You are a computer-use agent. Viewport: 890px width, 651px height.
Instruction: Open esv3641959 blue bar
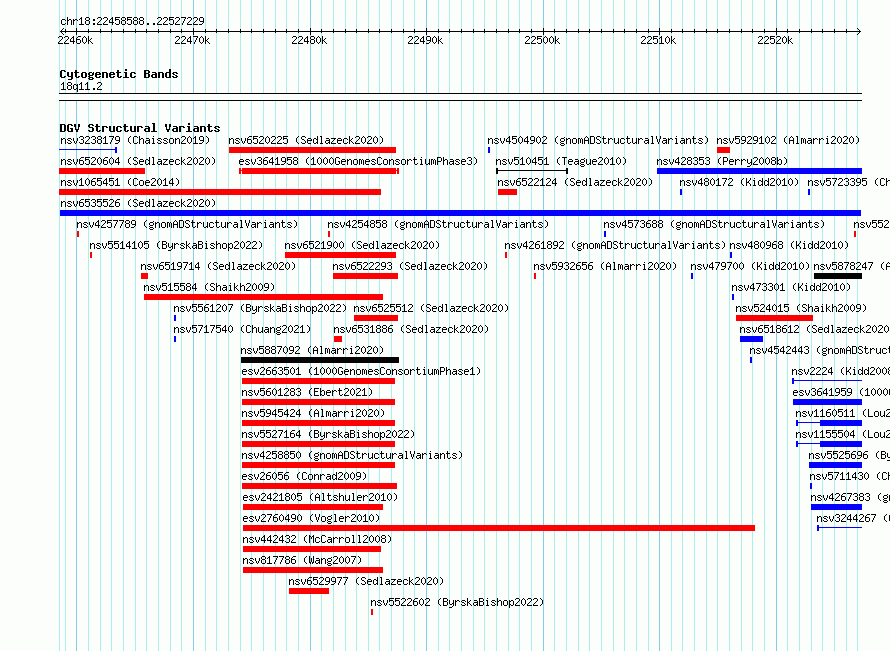(828, 402)
